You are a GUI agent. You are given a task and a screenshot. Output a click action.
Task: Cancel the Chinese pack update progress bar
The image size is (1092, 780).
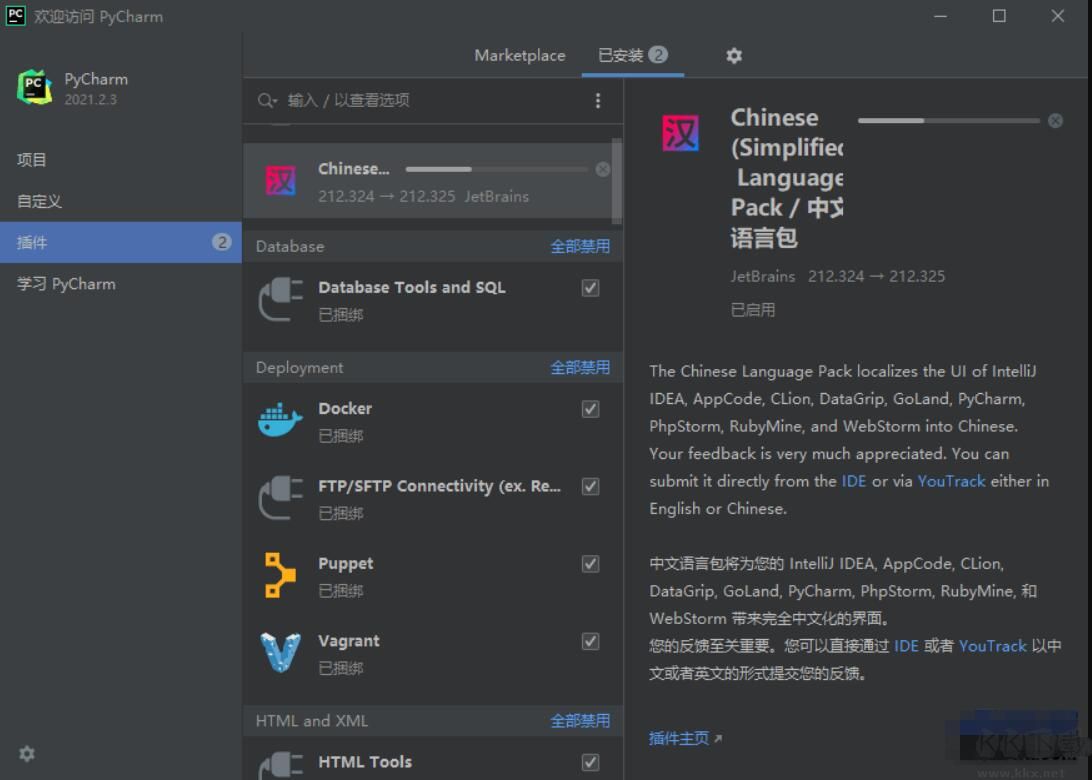1055,120
